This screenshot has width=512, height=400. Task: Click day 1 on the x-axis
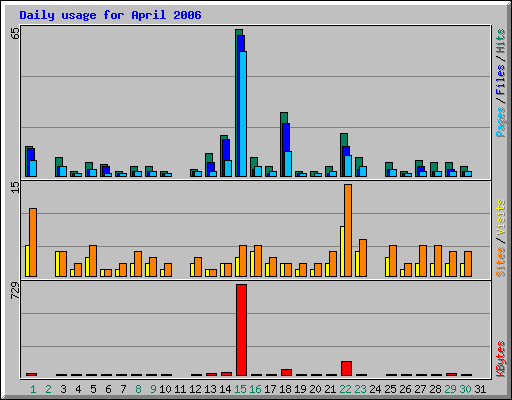click(33, 389)
